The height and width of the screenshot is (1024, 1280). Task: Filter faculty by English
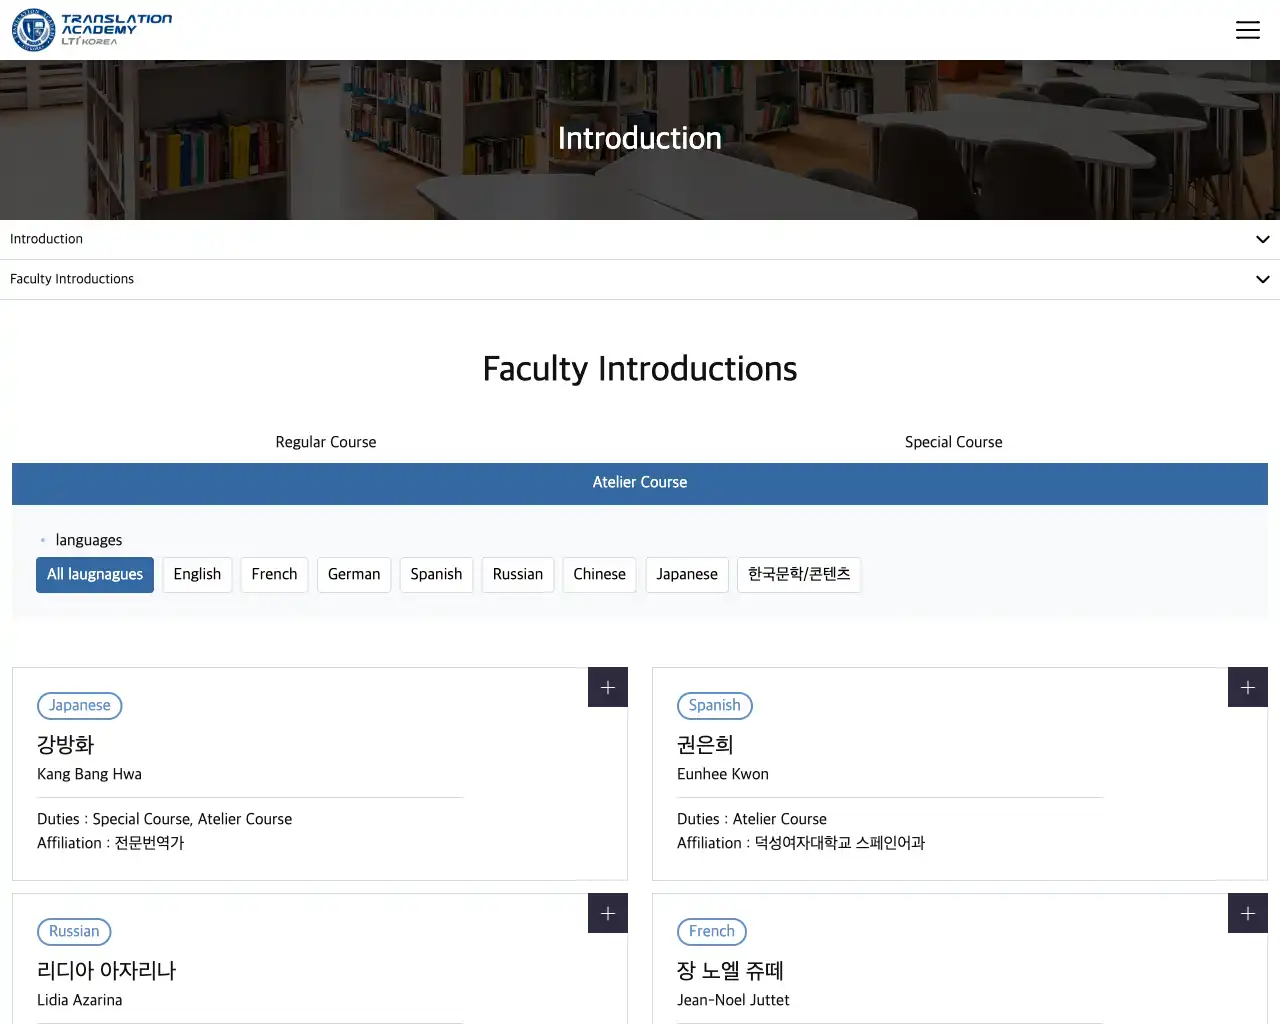197,574
